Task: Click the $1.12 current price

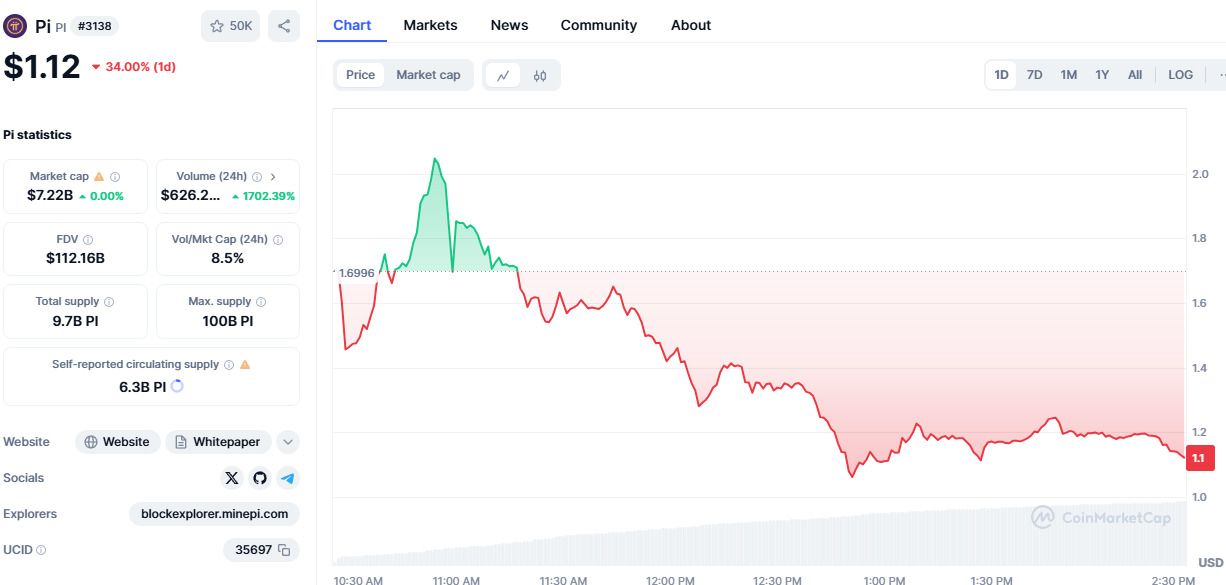Action: coord(42,67)
